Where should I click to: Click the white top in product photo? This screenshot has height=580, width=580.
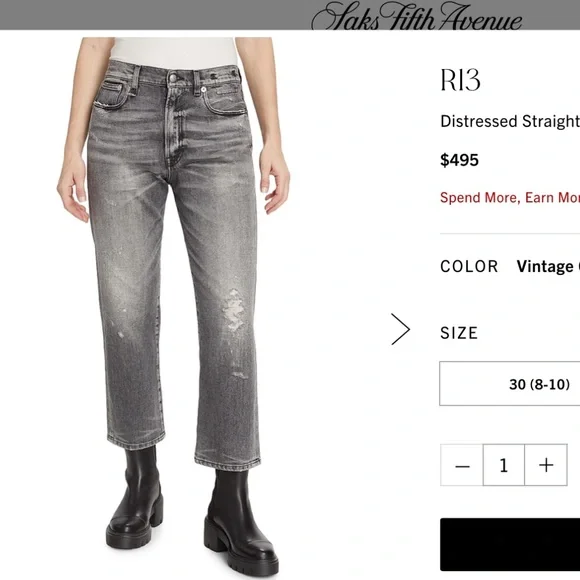[x=174, y=53]
